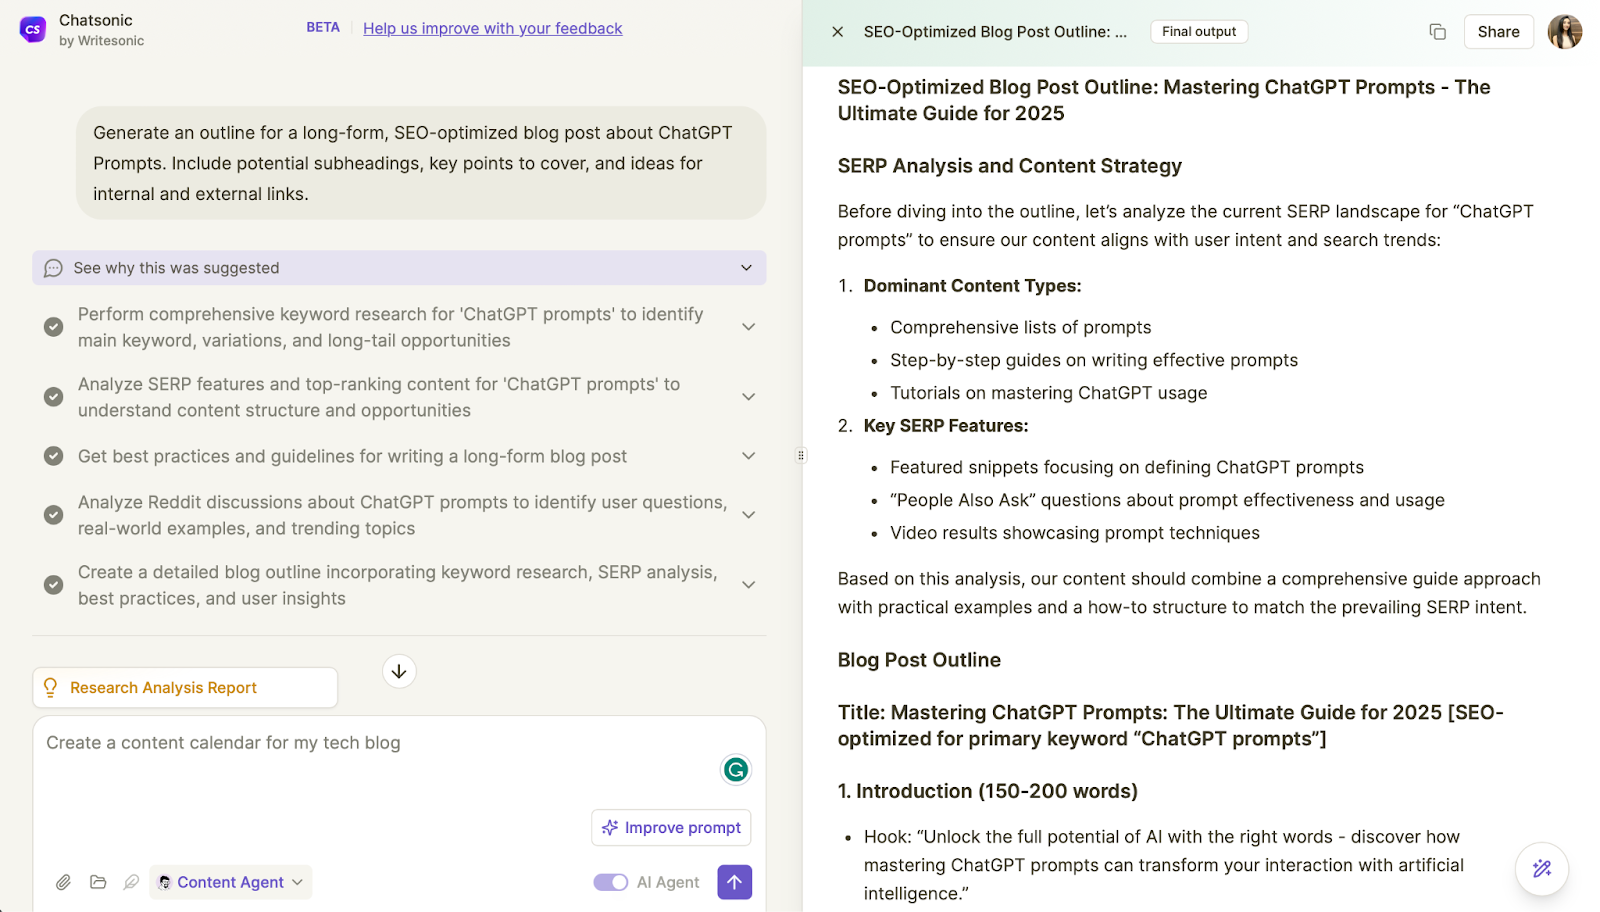
Task: Open the folder icon below input
Action: [x=98, y=882]
